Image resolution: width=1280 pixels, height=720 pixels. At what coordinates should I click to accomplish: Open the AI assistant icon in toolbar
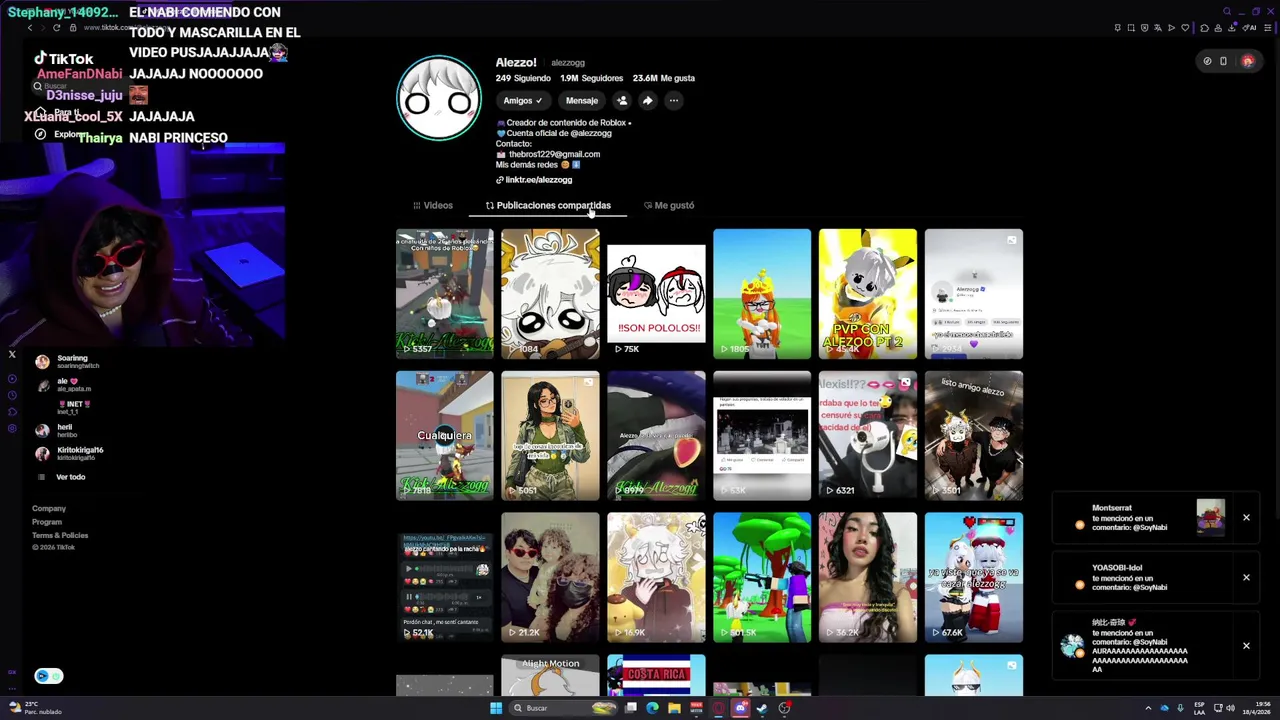pos(1249,28)
